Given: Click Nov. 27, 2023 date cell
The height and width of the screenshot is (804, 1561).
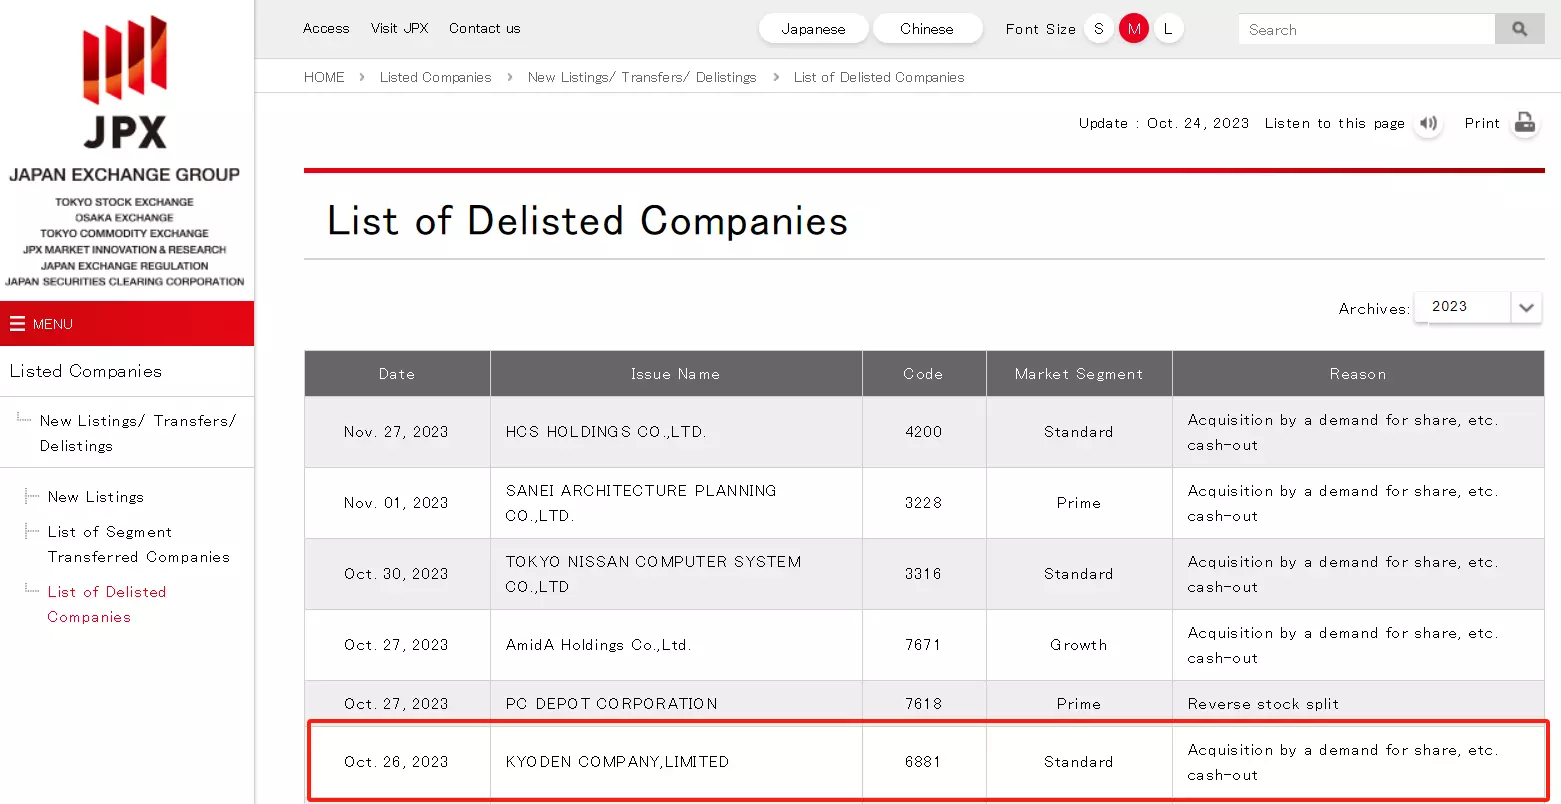Looking at the screenshot, I should tap(396, 432).
